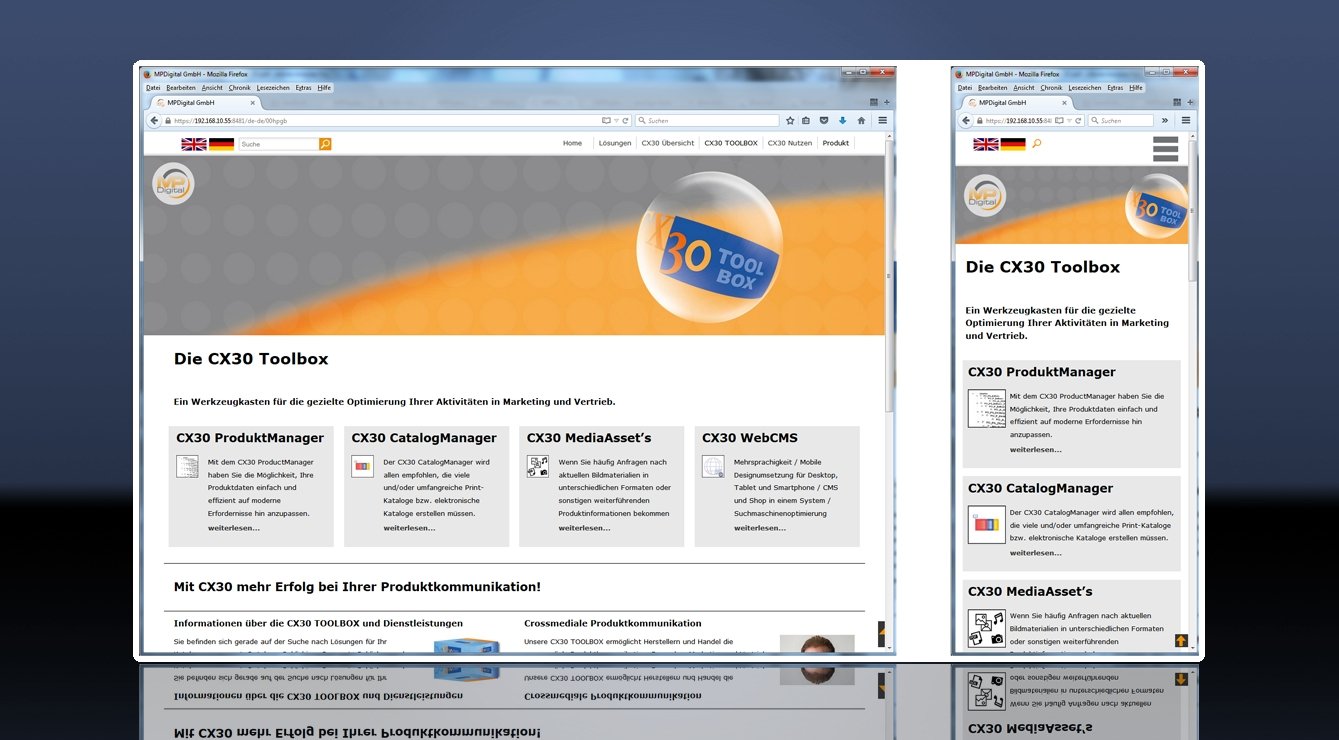Open the CX30 Nutzen navigation link
1339x740 pixels.
pos(790,143)
